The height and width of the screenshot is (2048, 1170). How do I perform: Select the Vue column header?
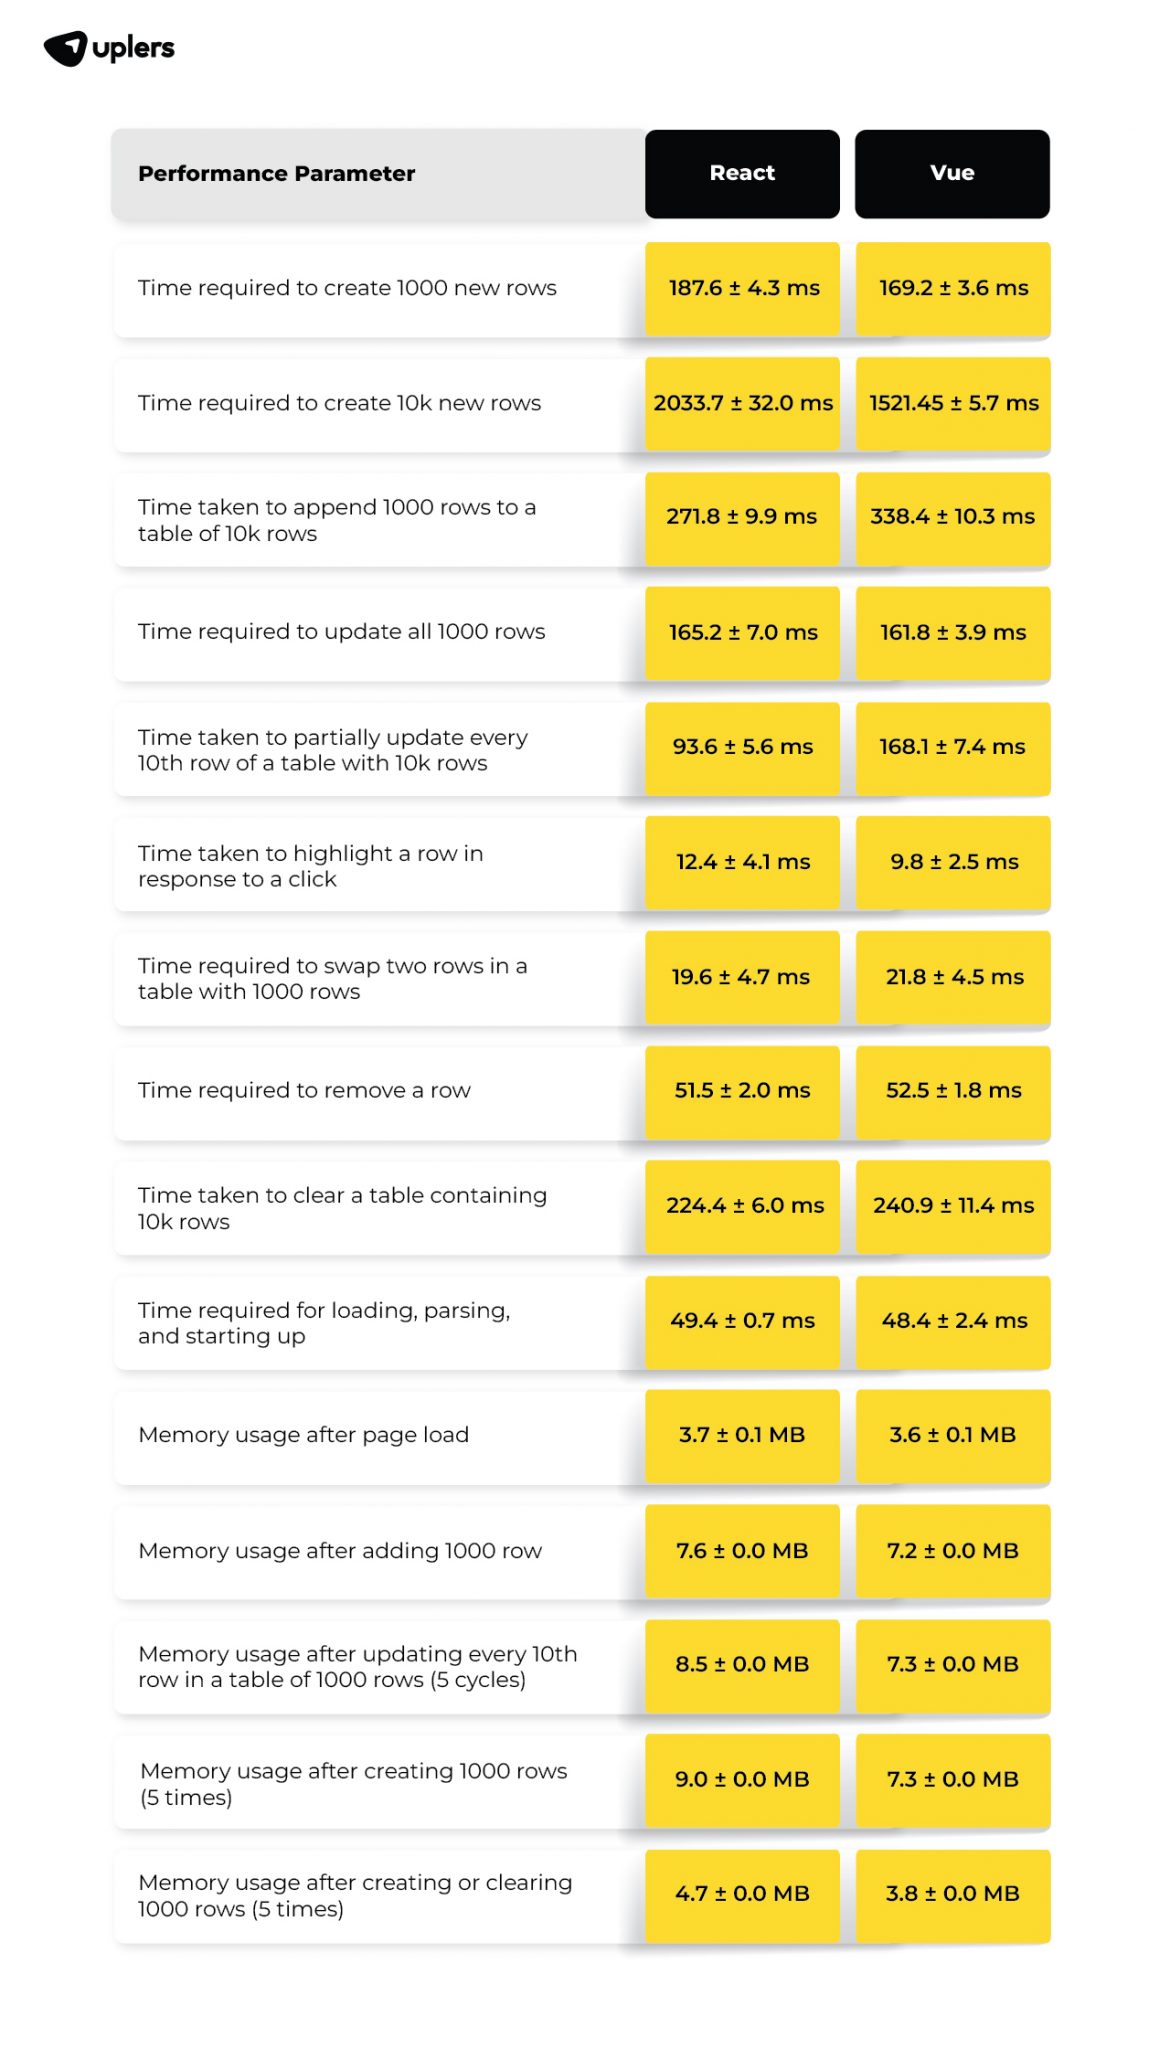952,173
